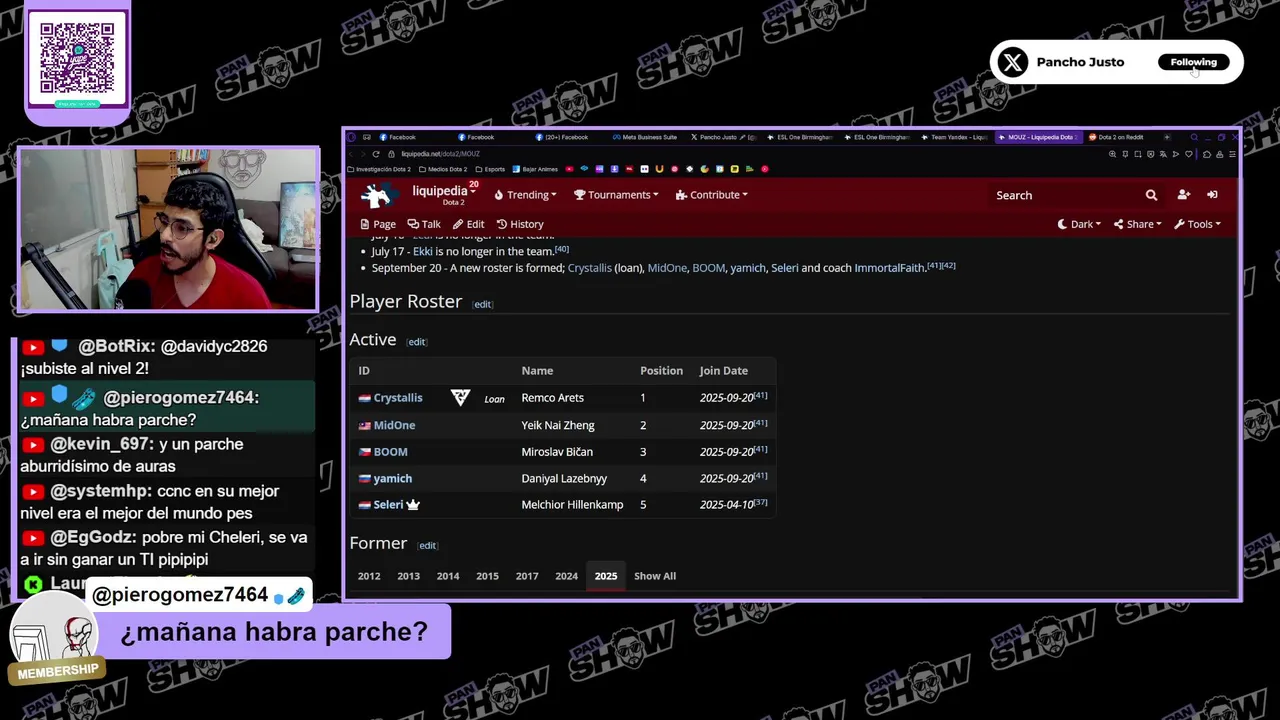Open the Share dropdown

pos(1138,224)
